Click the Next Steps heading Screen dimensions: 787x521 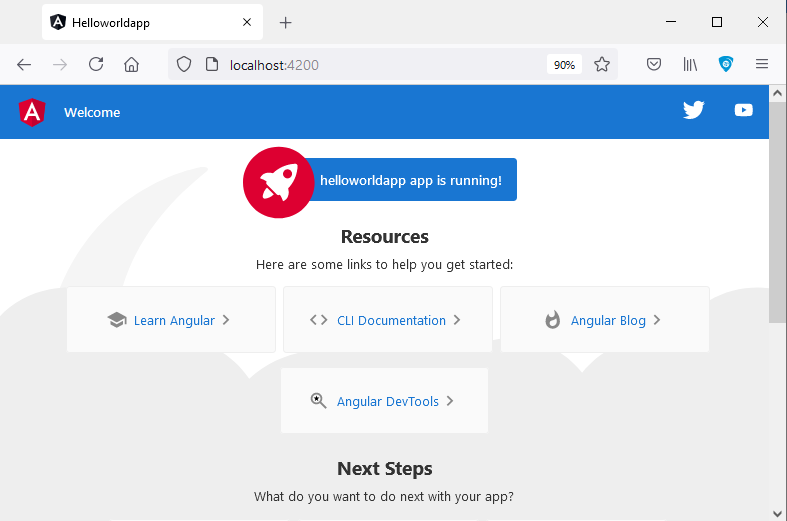pyautogui.click(x=384, y=468)
